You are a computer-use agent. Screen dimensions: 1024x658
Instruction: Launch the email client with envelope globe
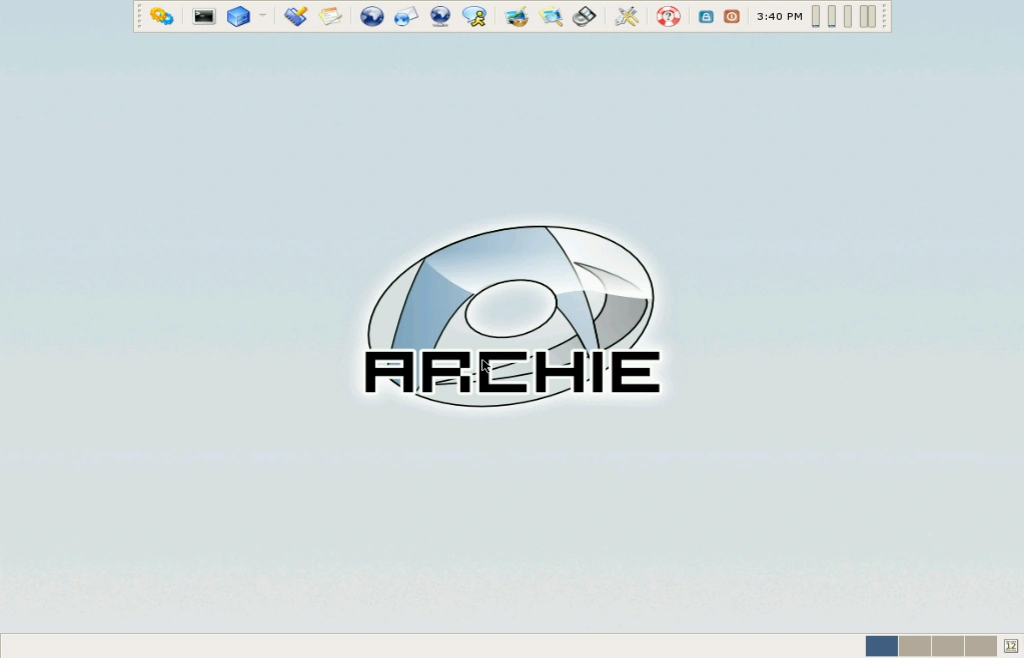pyautogui.click(x=404, y=16)
